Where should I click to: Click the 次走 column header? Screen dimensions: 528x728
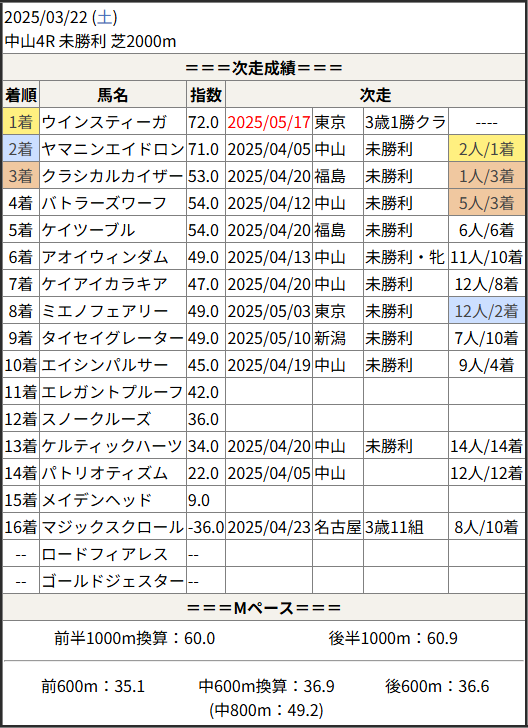coord(375,95)
